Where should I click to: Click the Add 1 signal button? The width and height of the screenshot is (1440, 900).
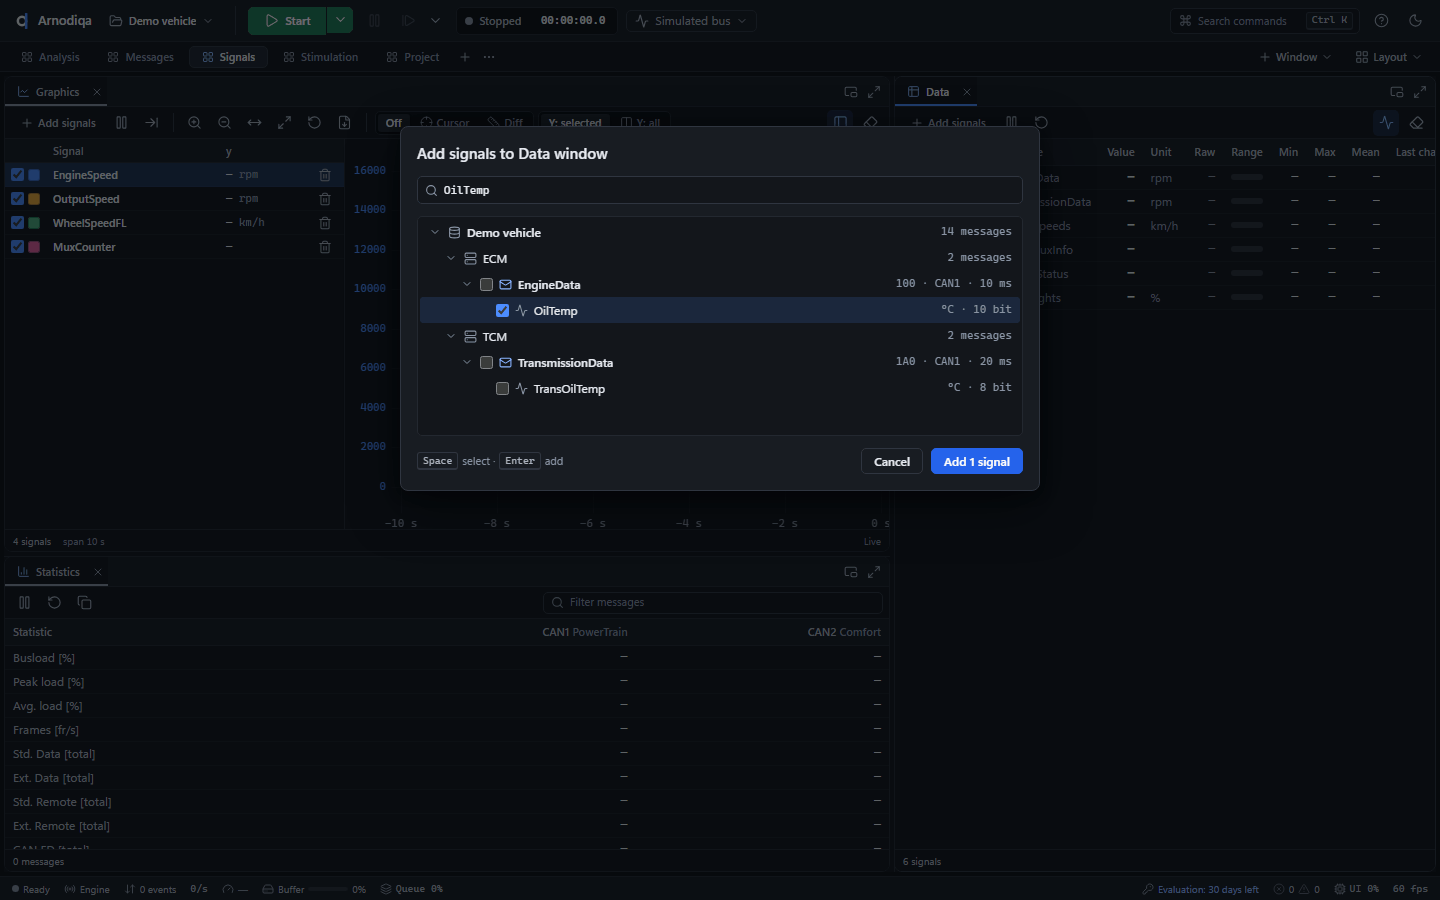coord(977,461)
